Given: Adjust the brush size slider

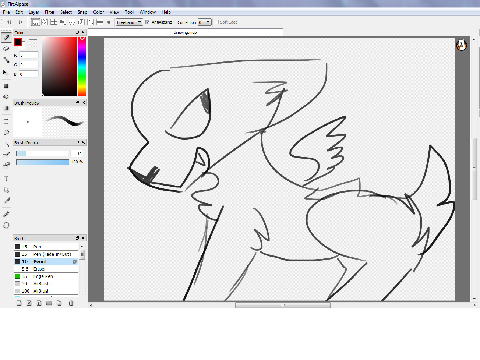Looking at the screenshot, I should coord(42,153).
